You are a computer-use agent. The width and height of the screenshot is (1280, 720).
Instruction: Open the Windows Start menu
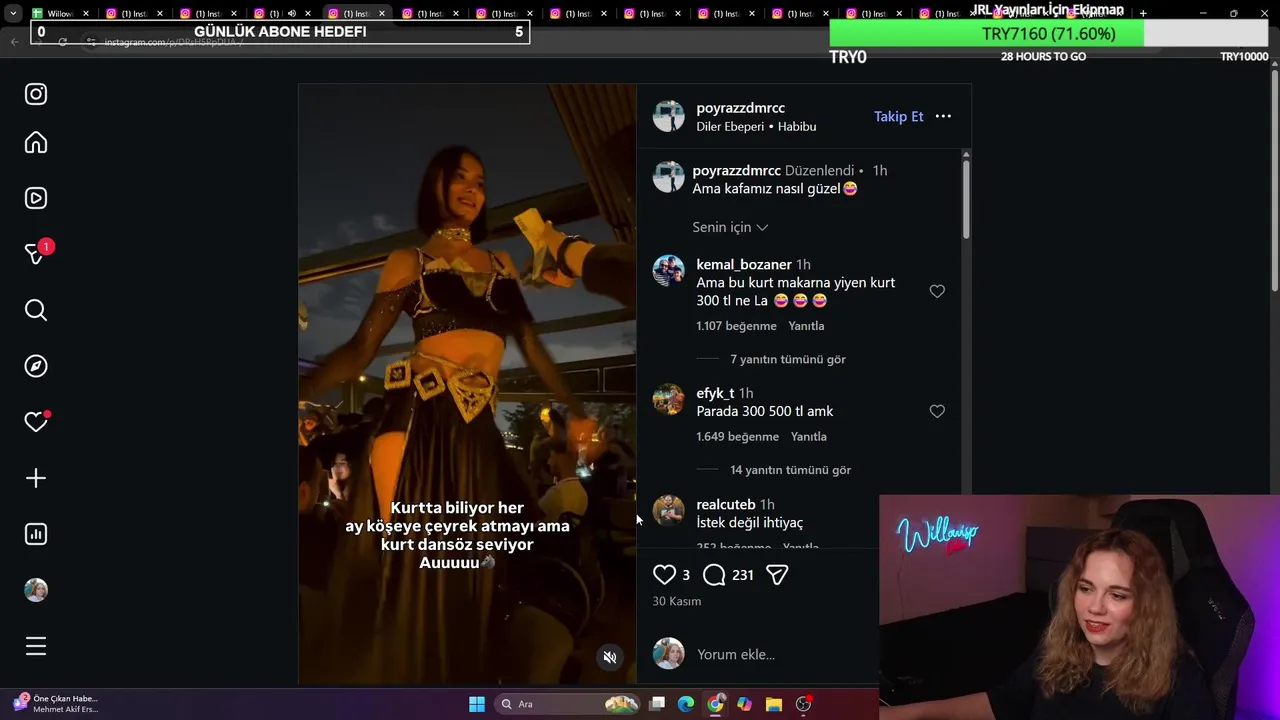[x=477, y=704]
